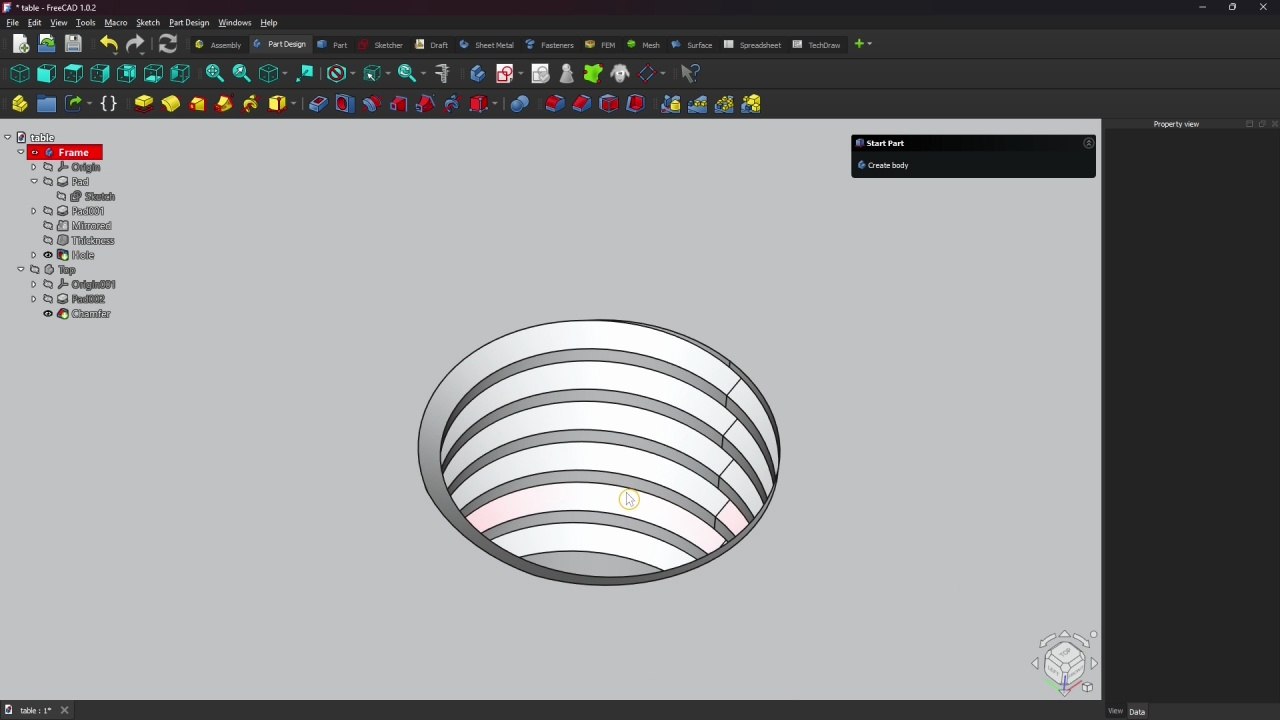Switch to the Spreadsheet workbench tab
The image size is (1280, 720).
(x=753, y=44)
